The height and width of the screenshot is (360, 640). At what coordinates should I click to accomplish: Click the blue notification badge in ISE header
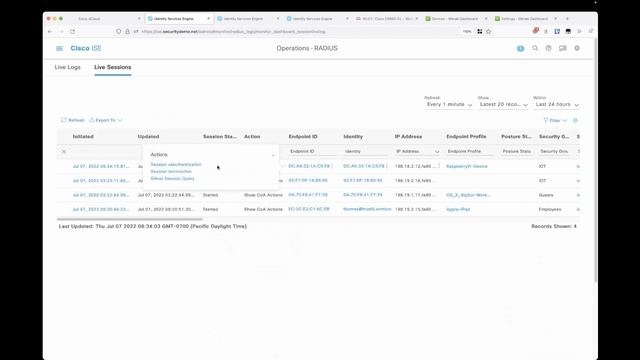pos(520,49)
